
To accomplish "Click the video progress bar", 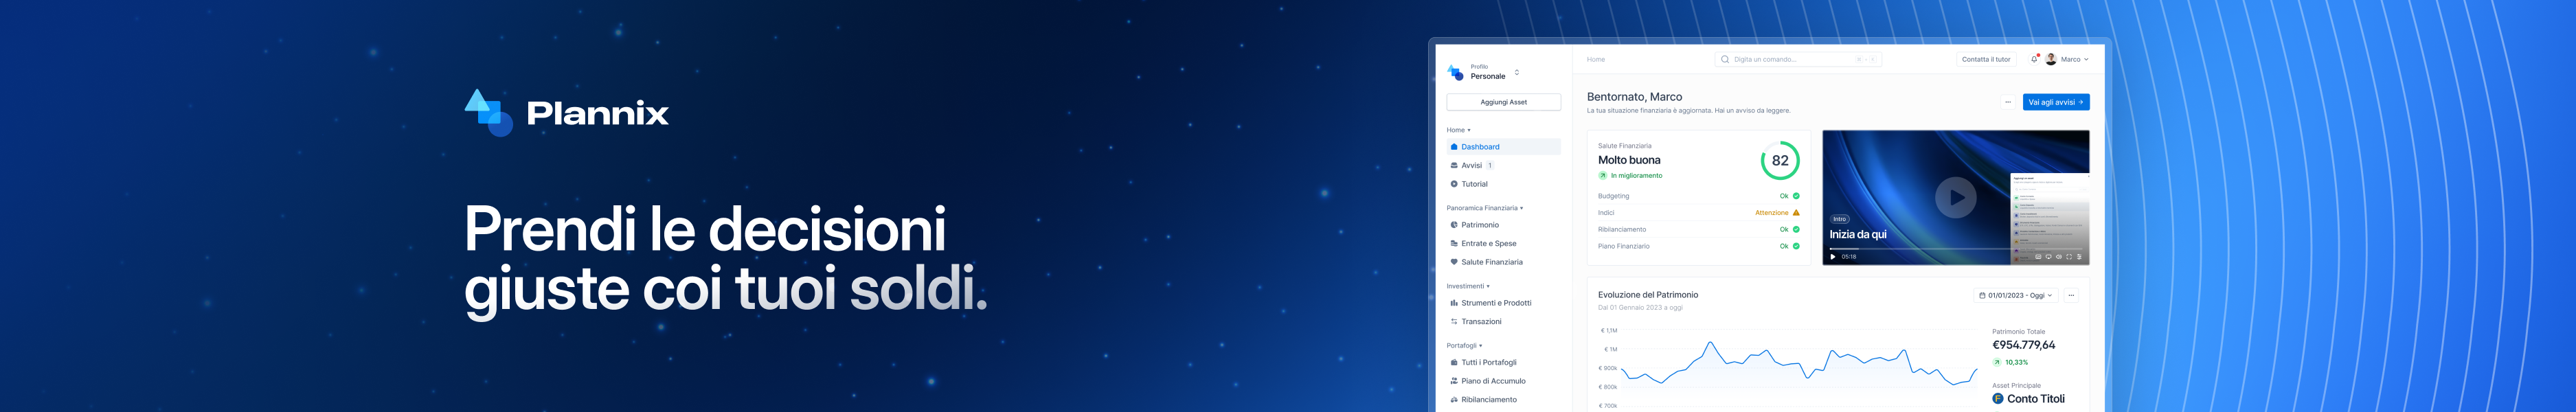I will (1955, 249).
